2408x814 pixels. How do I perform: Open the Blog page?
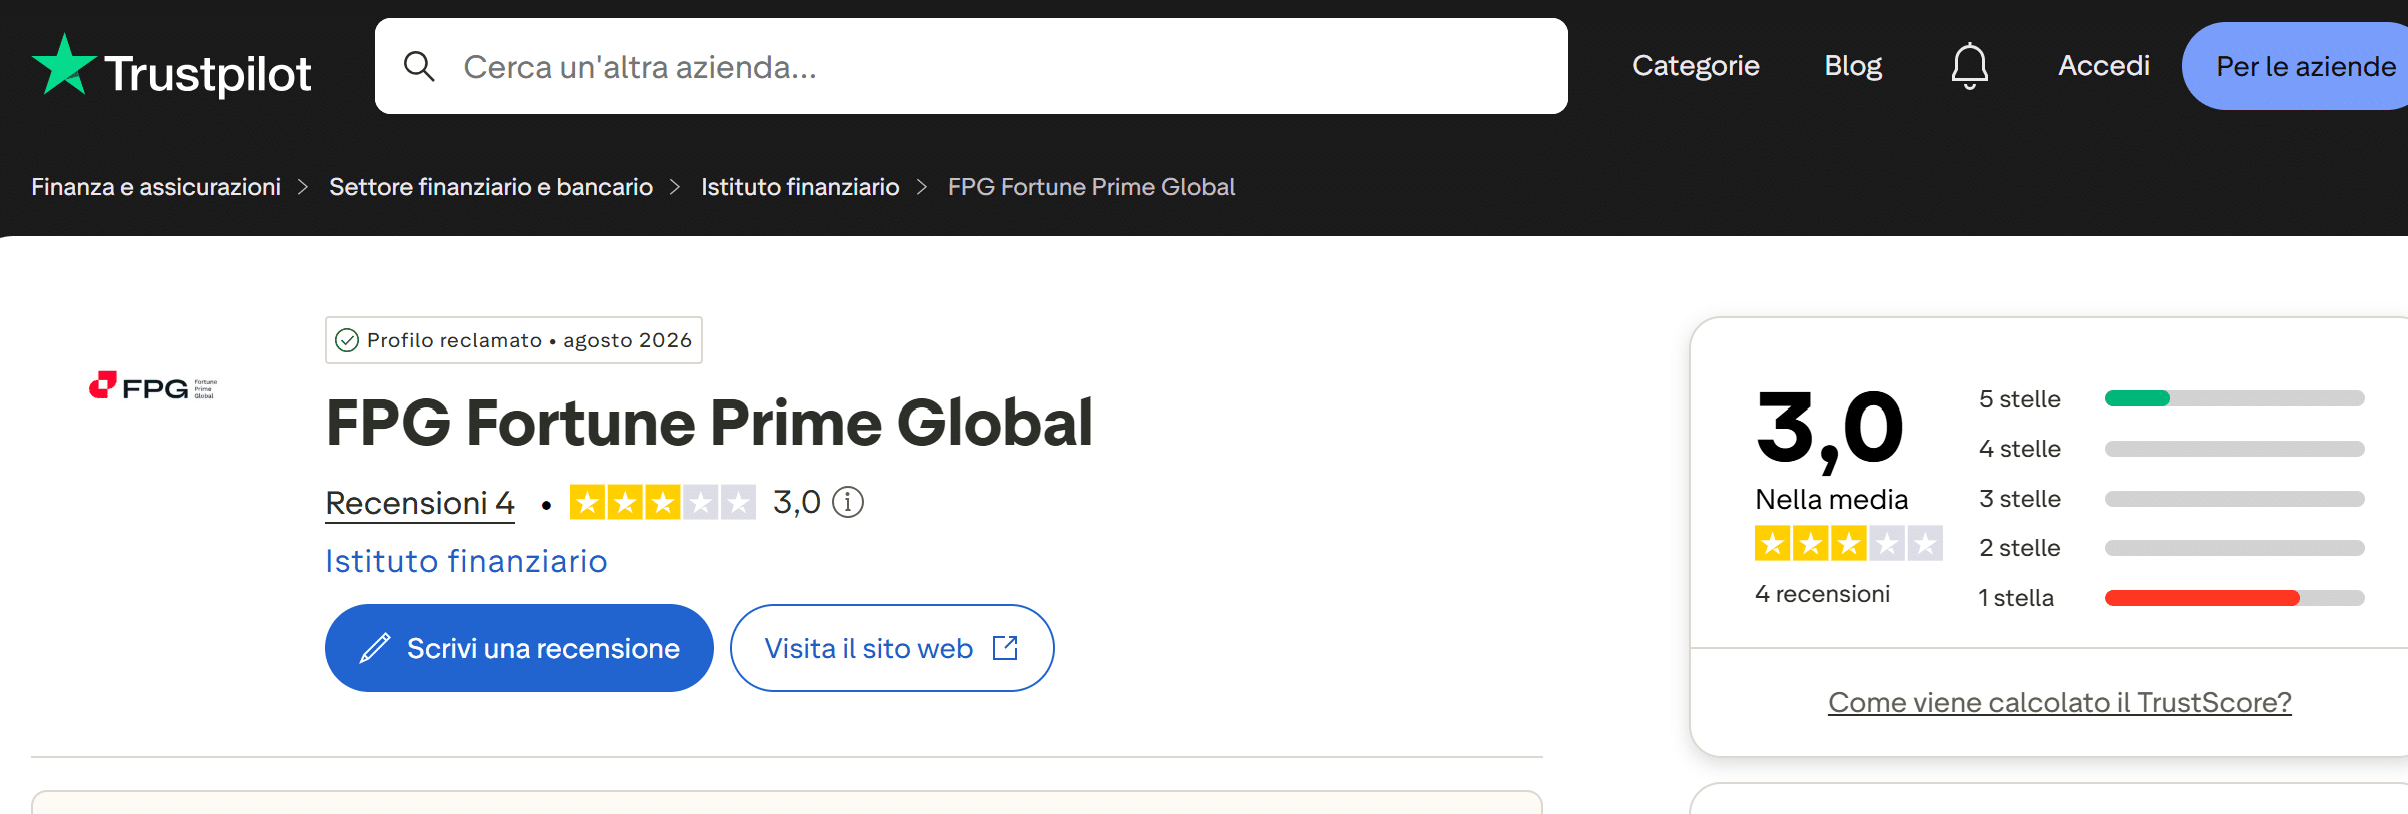[x=1853, y=66]
